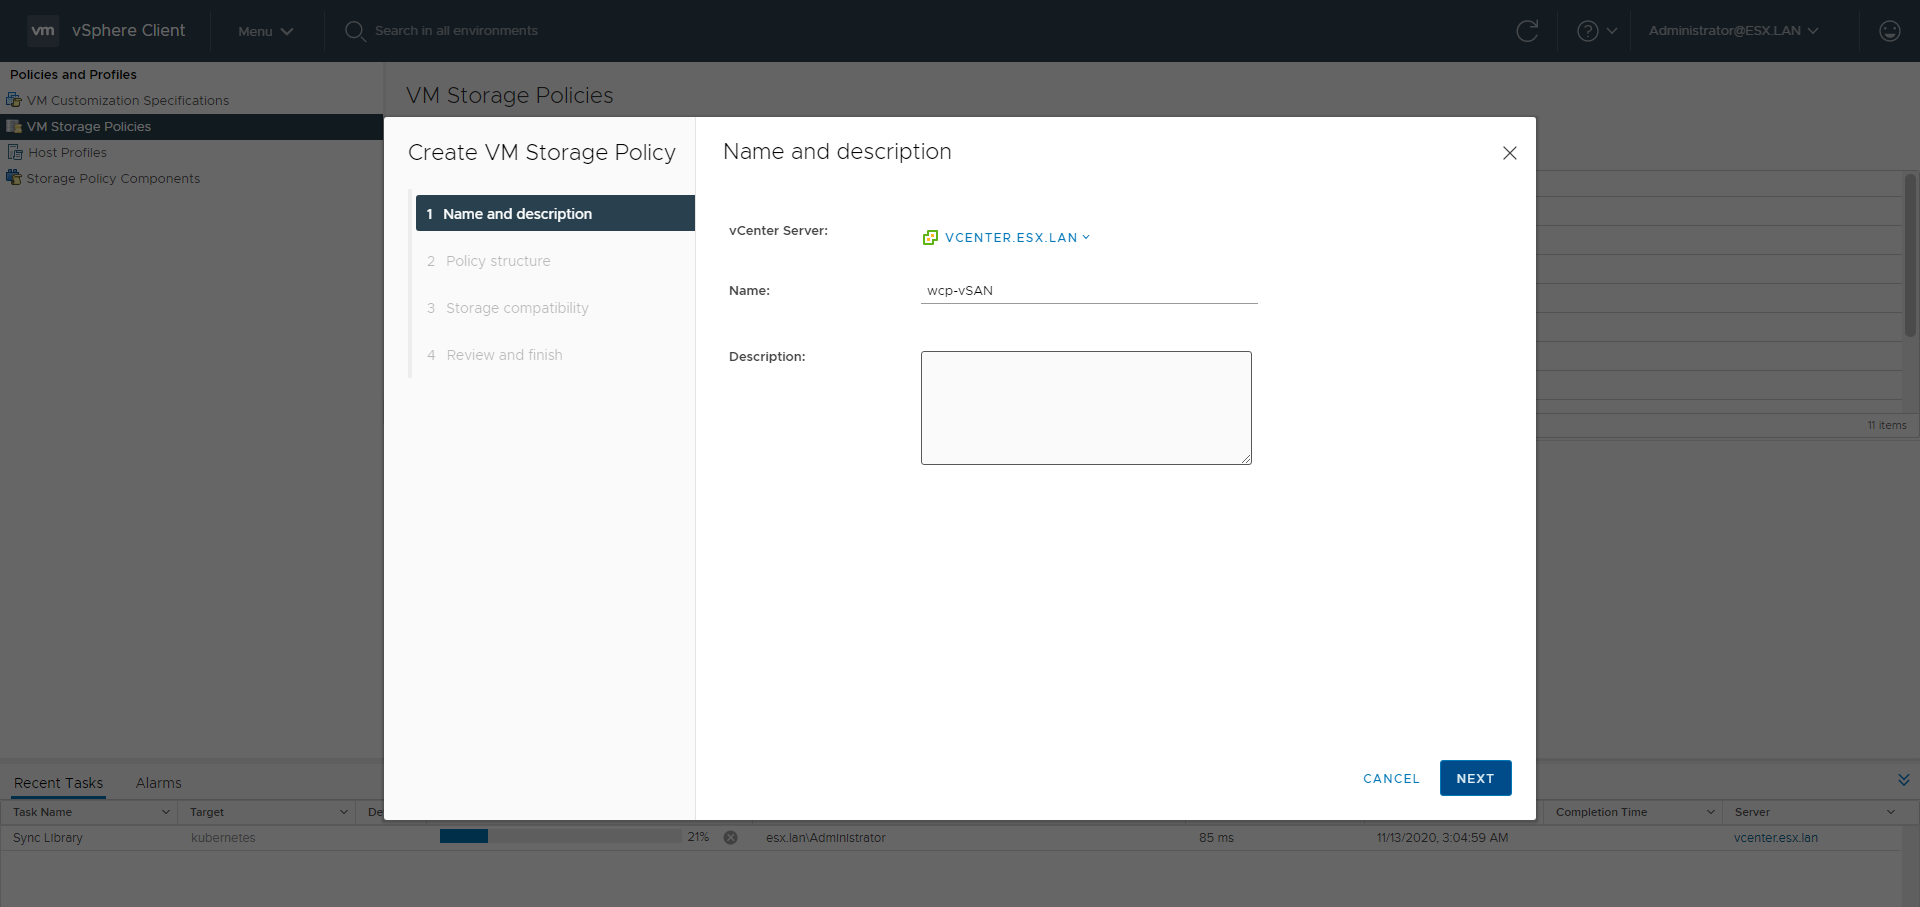
Task: Click the Description text area
Action: (1085, 407)
